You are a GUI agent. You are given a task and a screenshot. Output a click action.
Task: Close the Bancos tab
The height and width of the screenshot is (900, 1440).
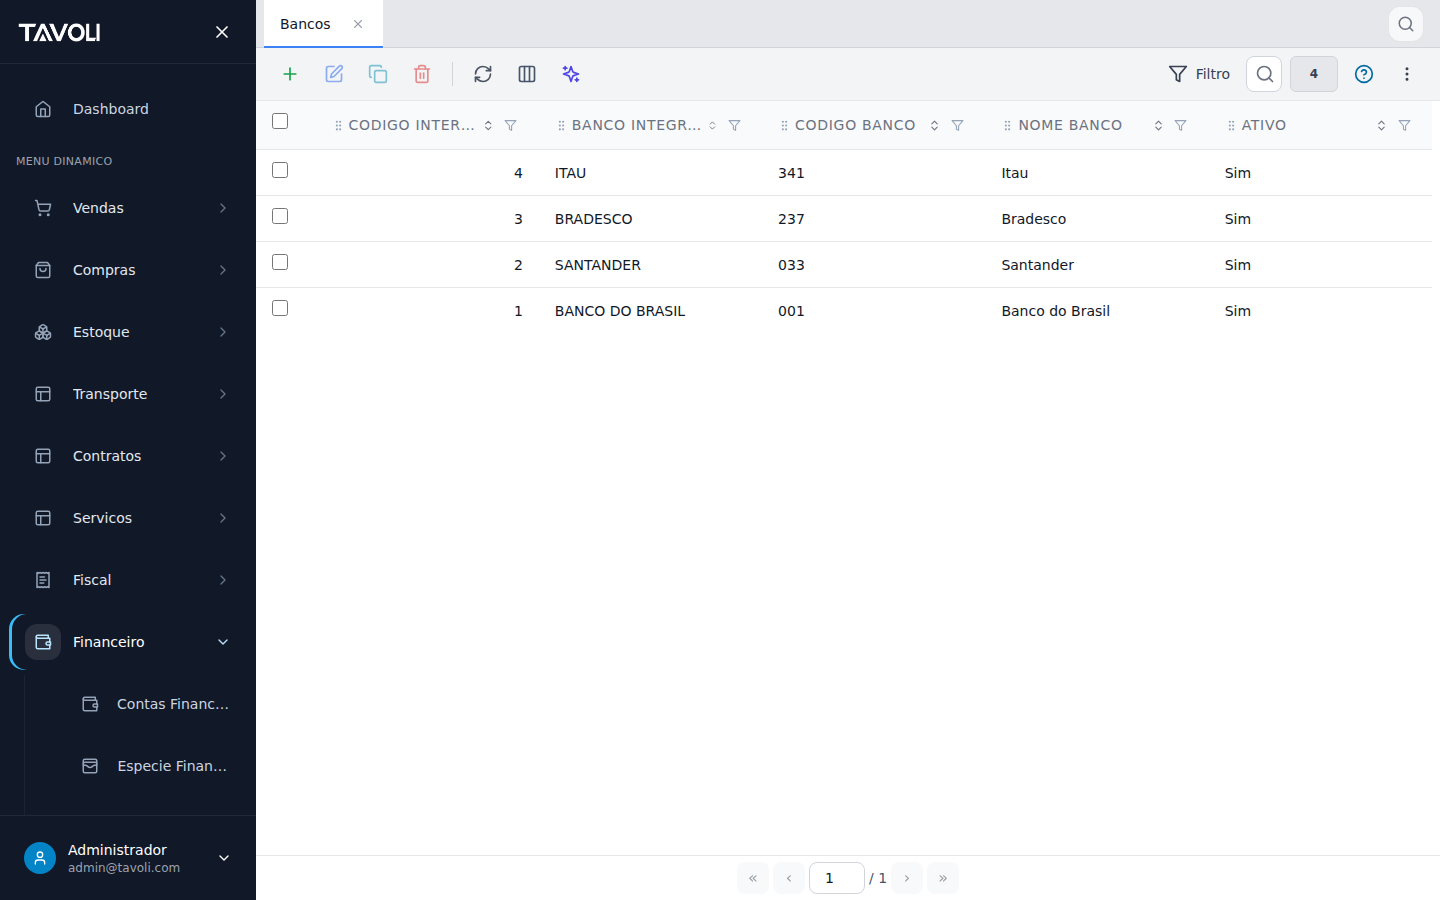pyautogui.click(x=358, y=24)
